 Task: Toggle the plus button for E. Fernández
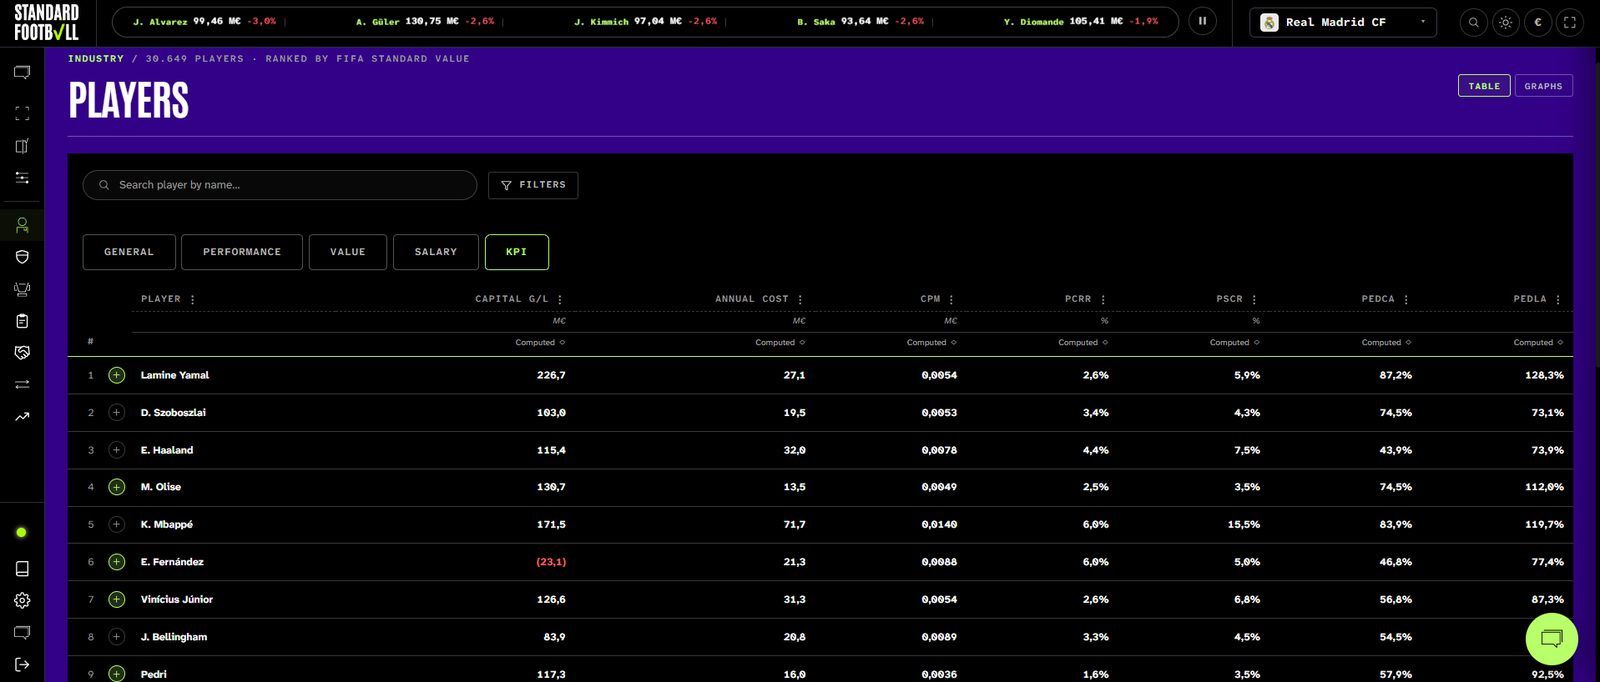117,562
